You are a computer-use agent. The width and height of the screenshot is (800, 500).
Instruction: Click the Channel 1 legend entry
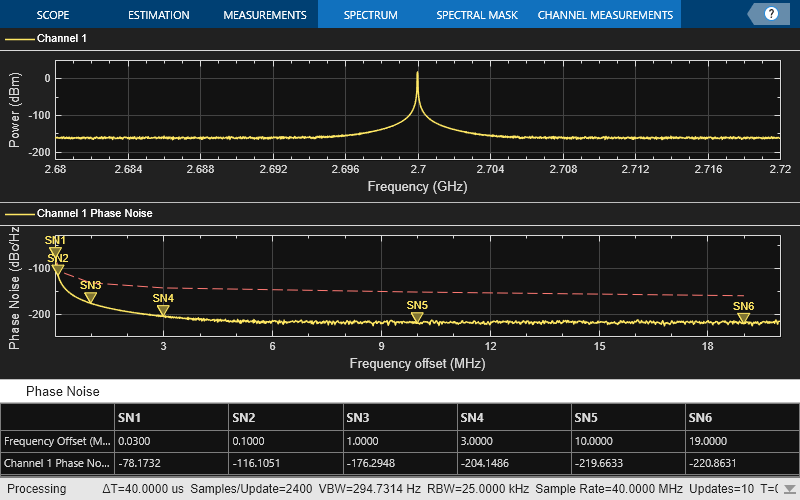point(62,39)
